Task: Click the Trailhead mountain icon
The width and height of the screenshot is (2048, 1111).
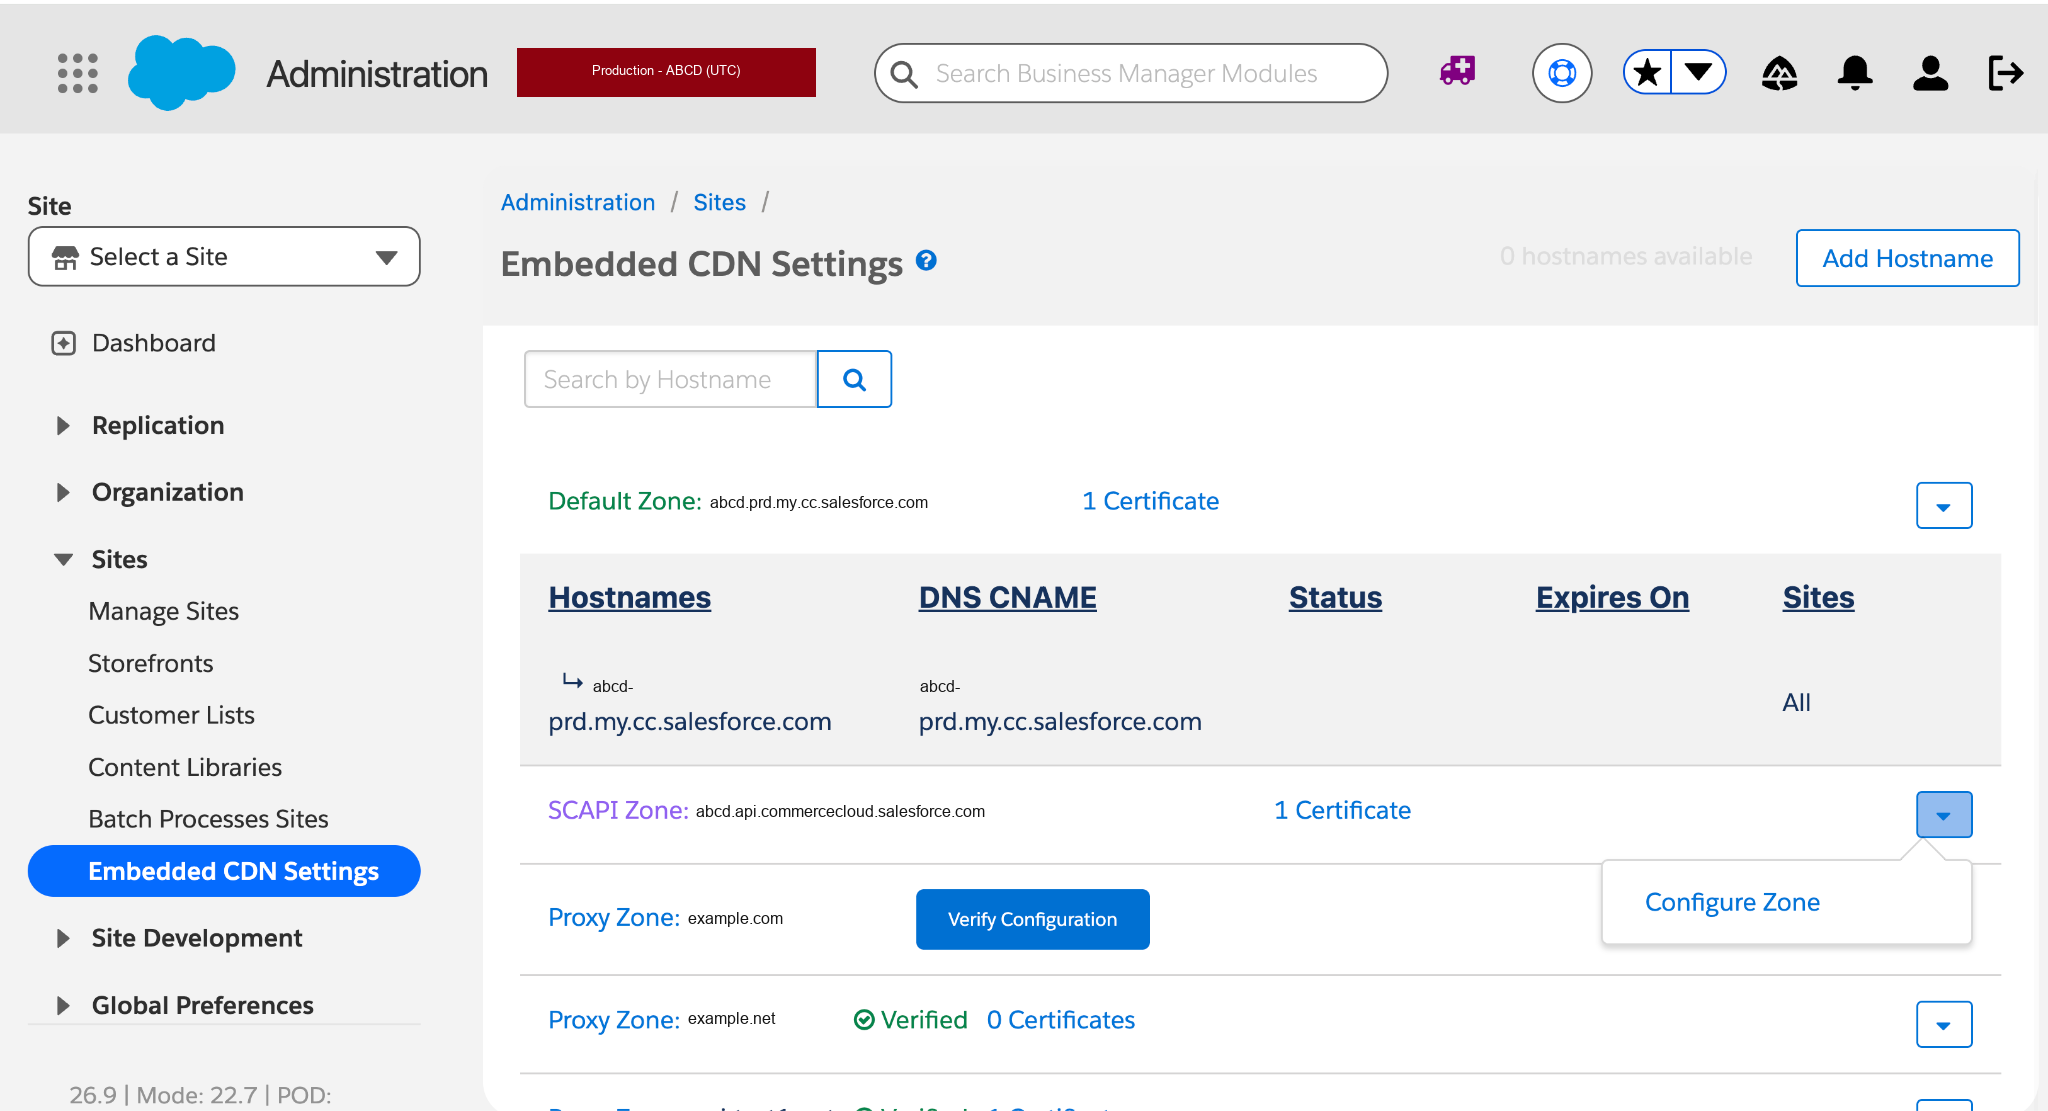Action: click(1779, 73)
